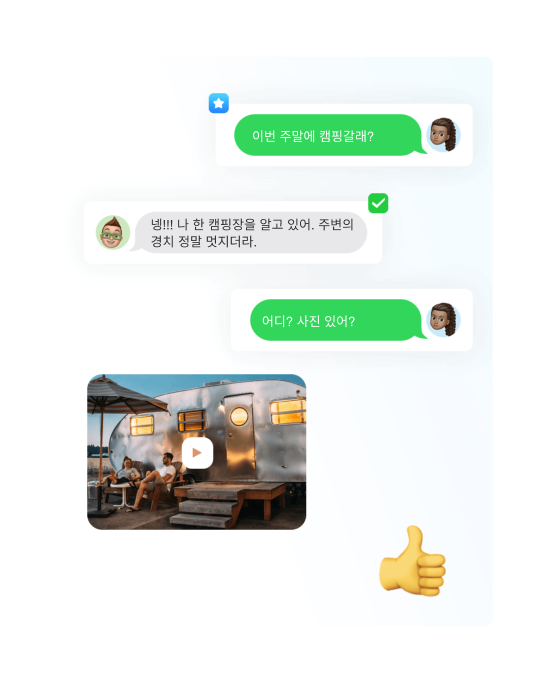Click the small white side table
The width and height of the screenshot is (533, 683).
(x=120, y=494)
